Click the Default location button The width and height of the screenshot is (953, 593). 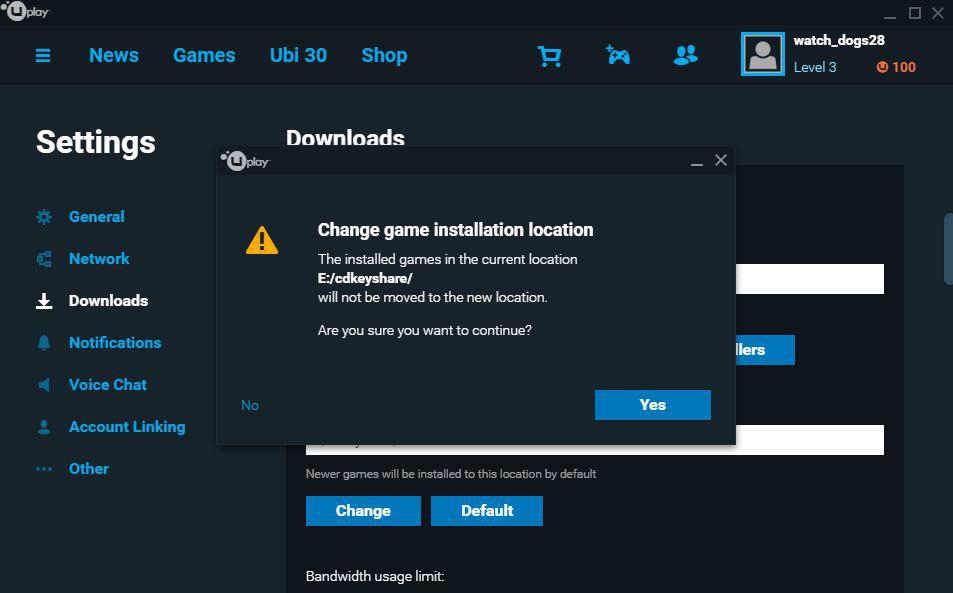click(x=486, y=510)
